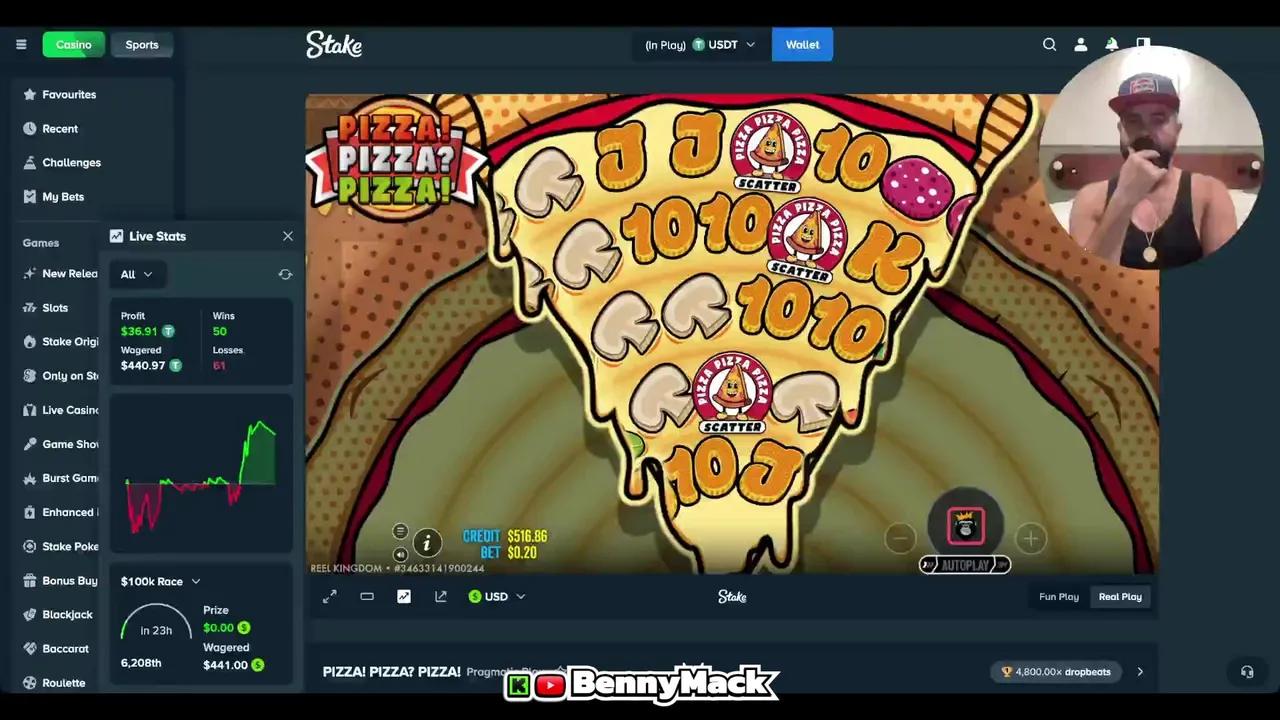
Task: Open the game's hamburger settings menu
Action: tap(400, 531)
